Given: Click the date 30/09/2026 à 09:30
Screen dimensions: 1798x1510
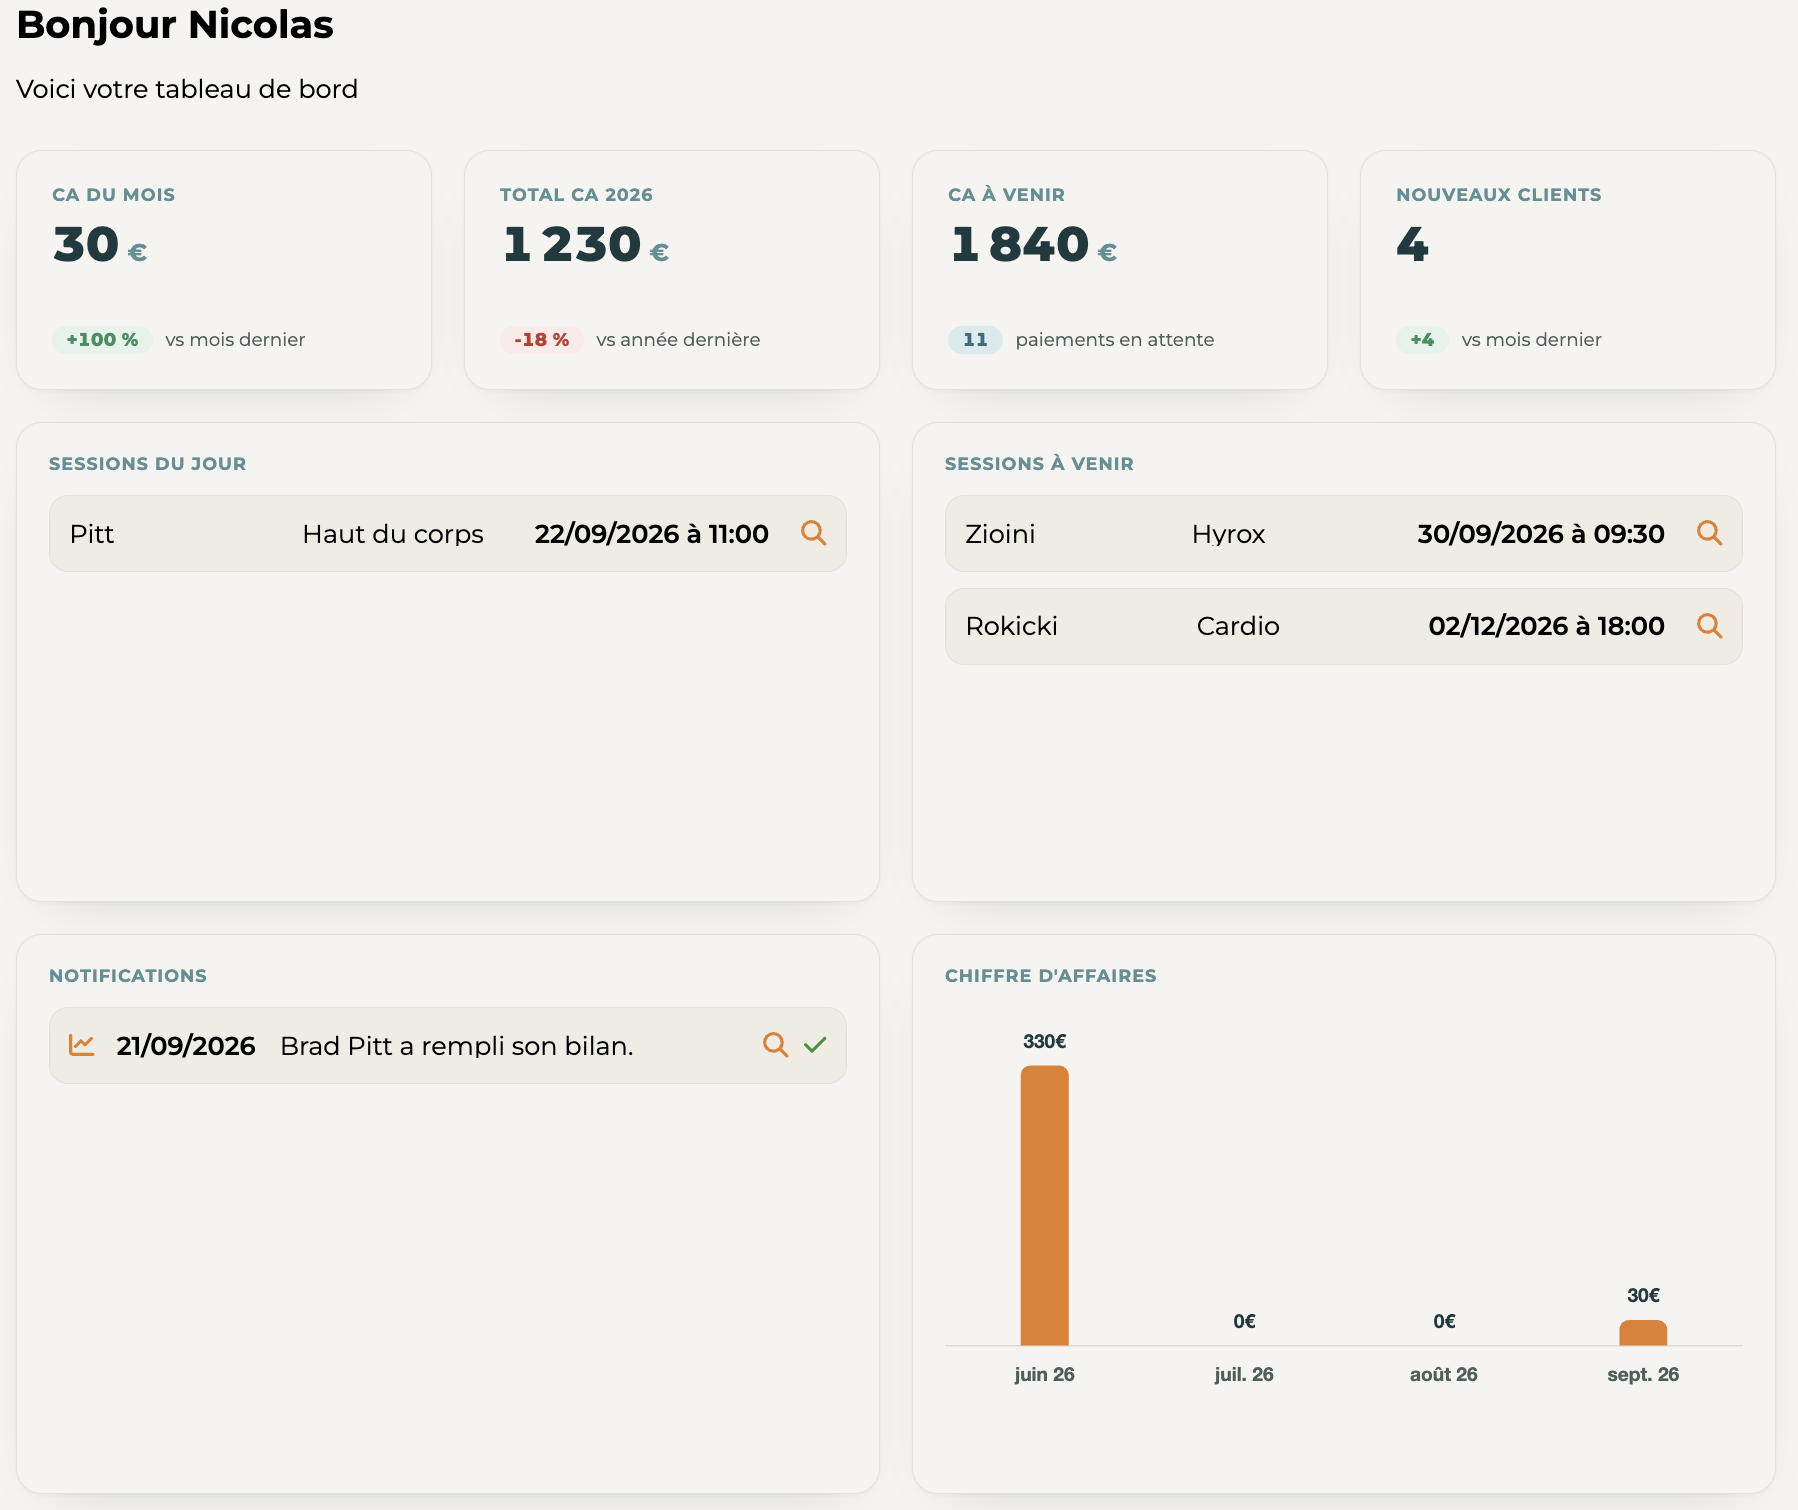Looking at the screenshot, I should pos(1541,534).
